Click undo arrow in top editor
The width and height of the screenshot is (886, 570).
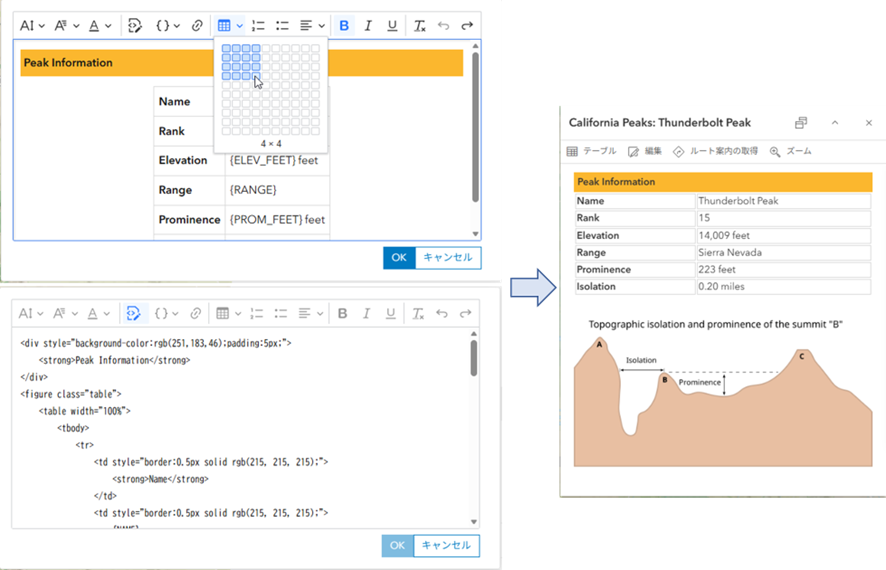tap(443, 26)
